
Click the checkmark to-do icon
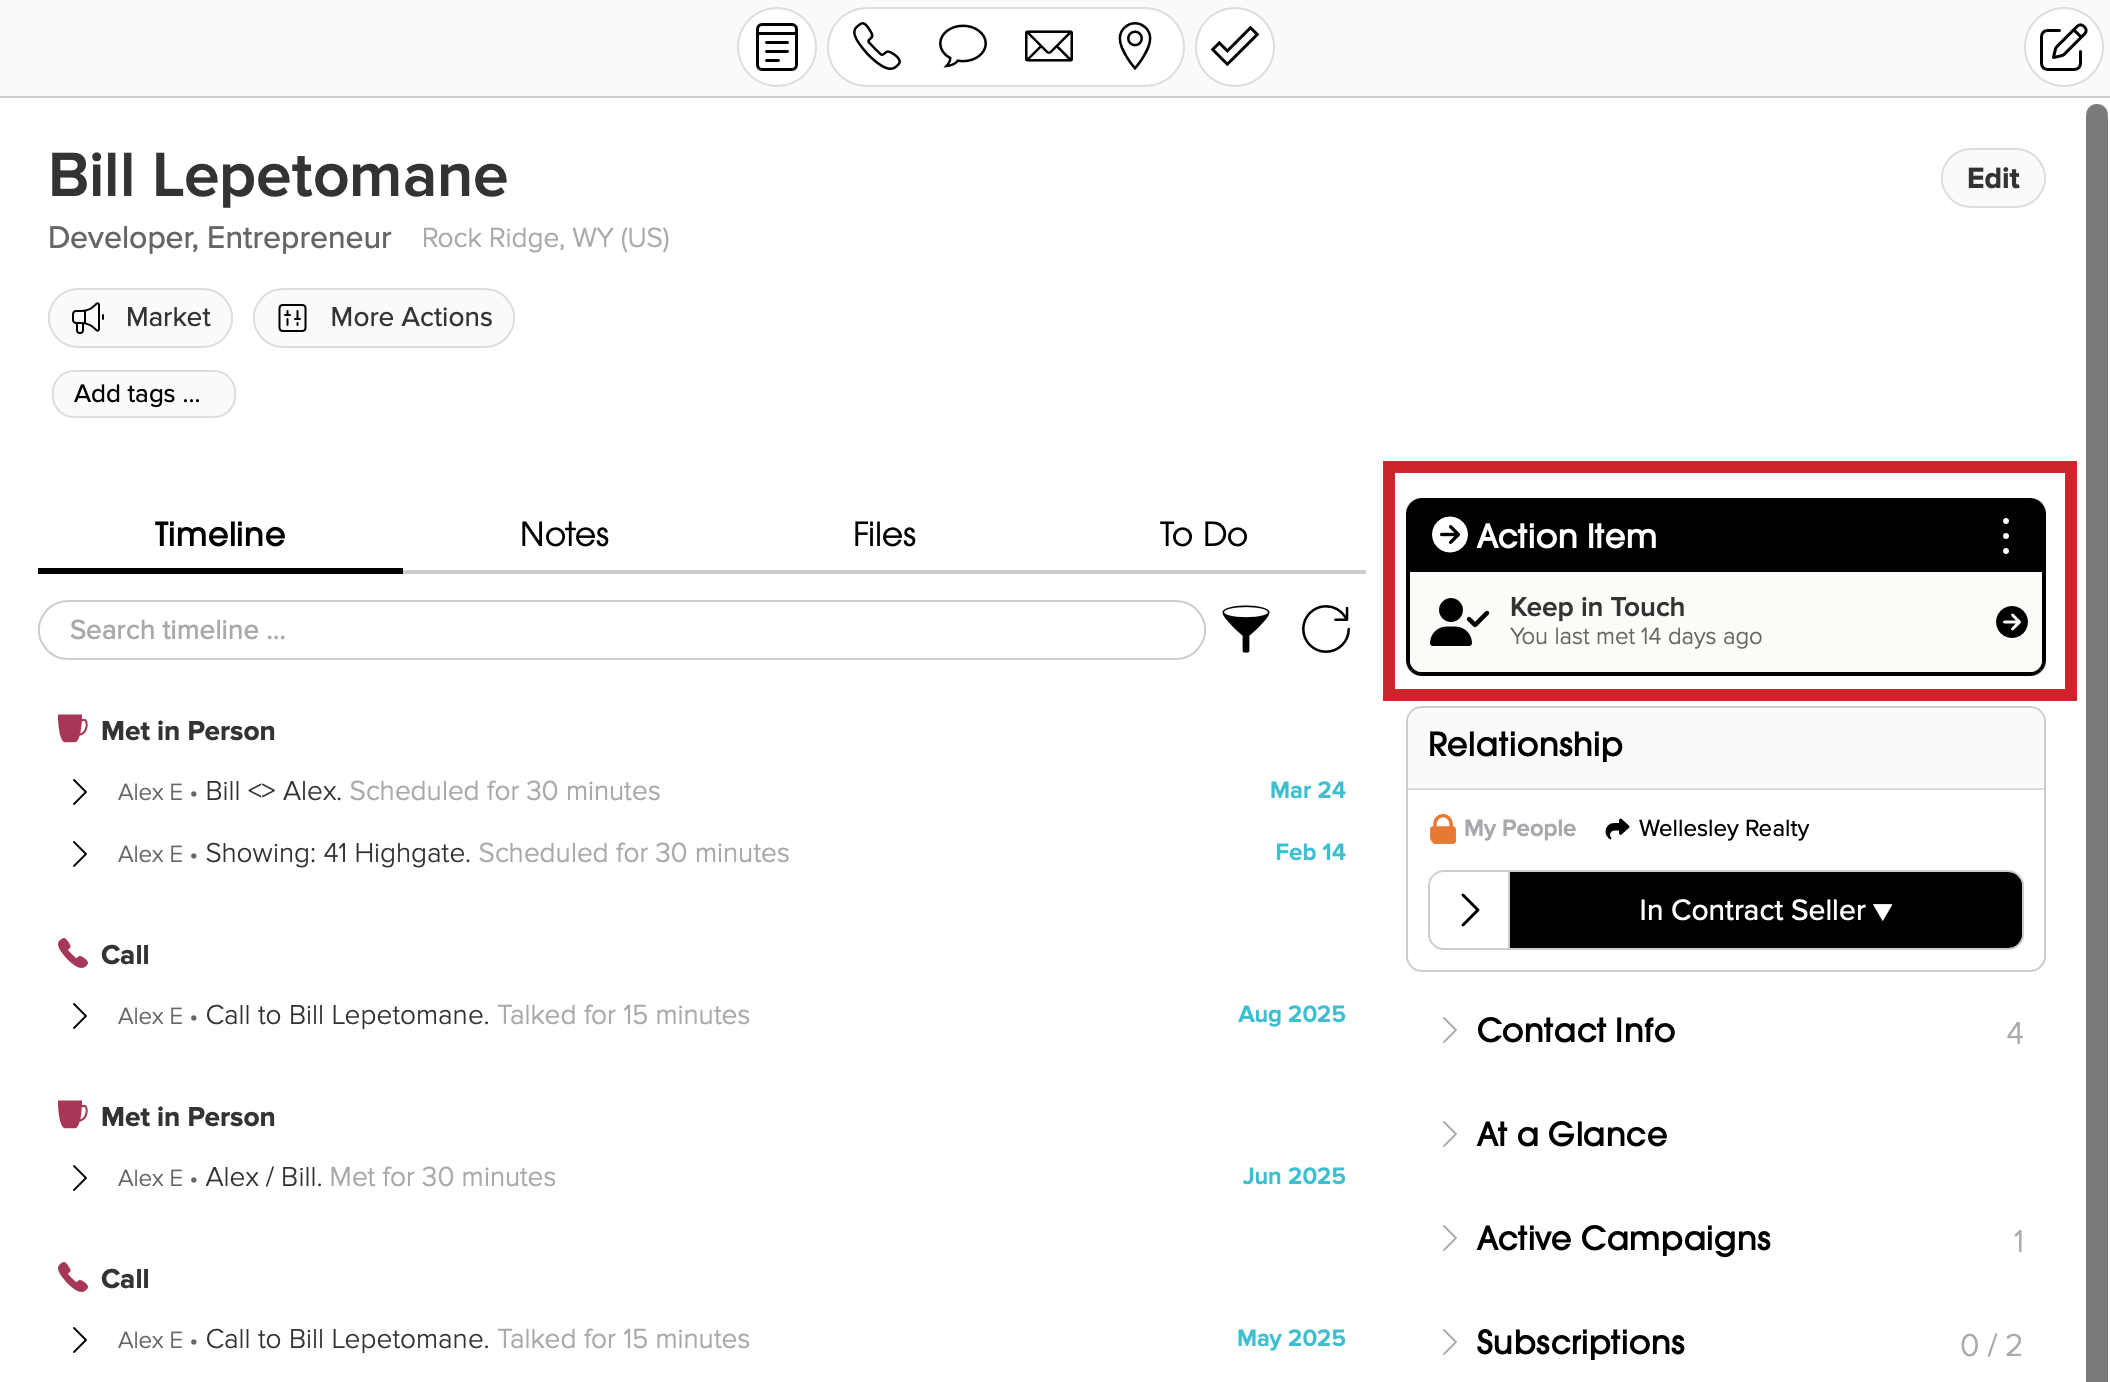coord(1234,47)
